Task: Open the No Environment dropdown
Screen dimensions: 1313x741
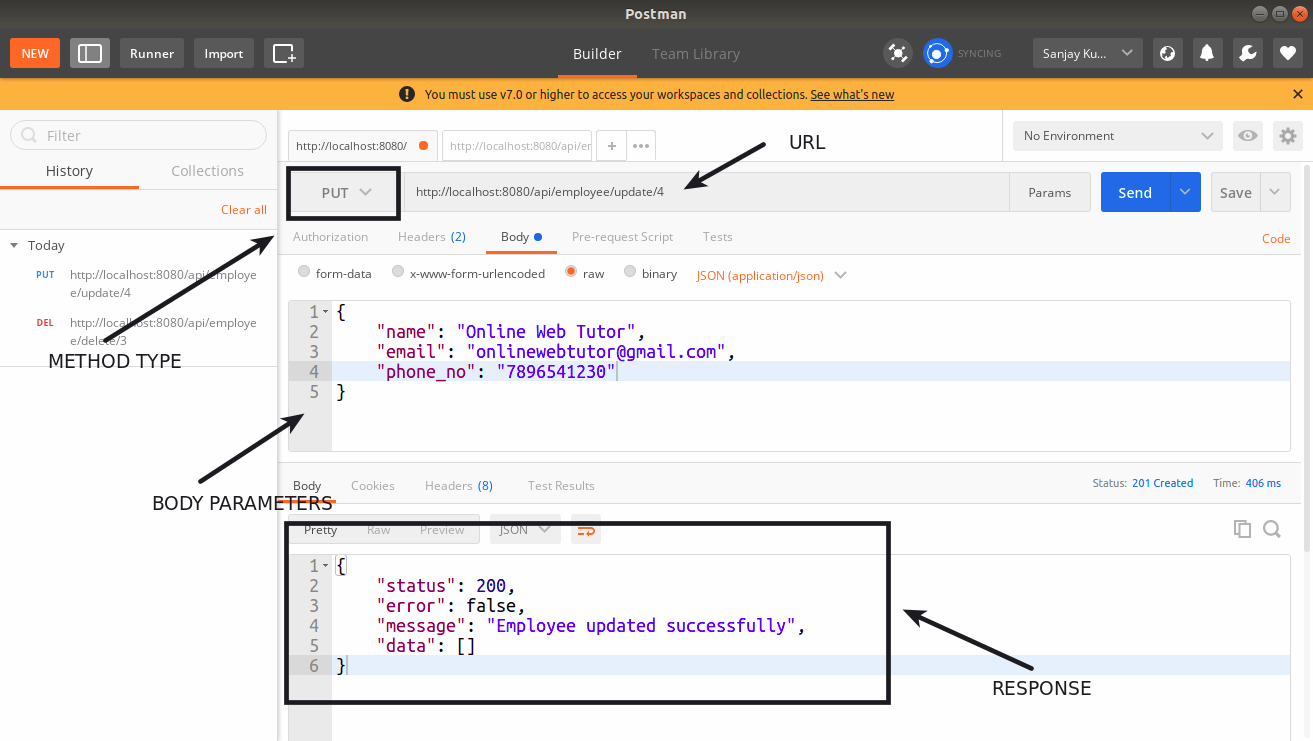Action: pos(1116,135)
